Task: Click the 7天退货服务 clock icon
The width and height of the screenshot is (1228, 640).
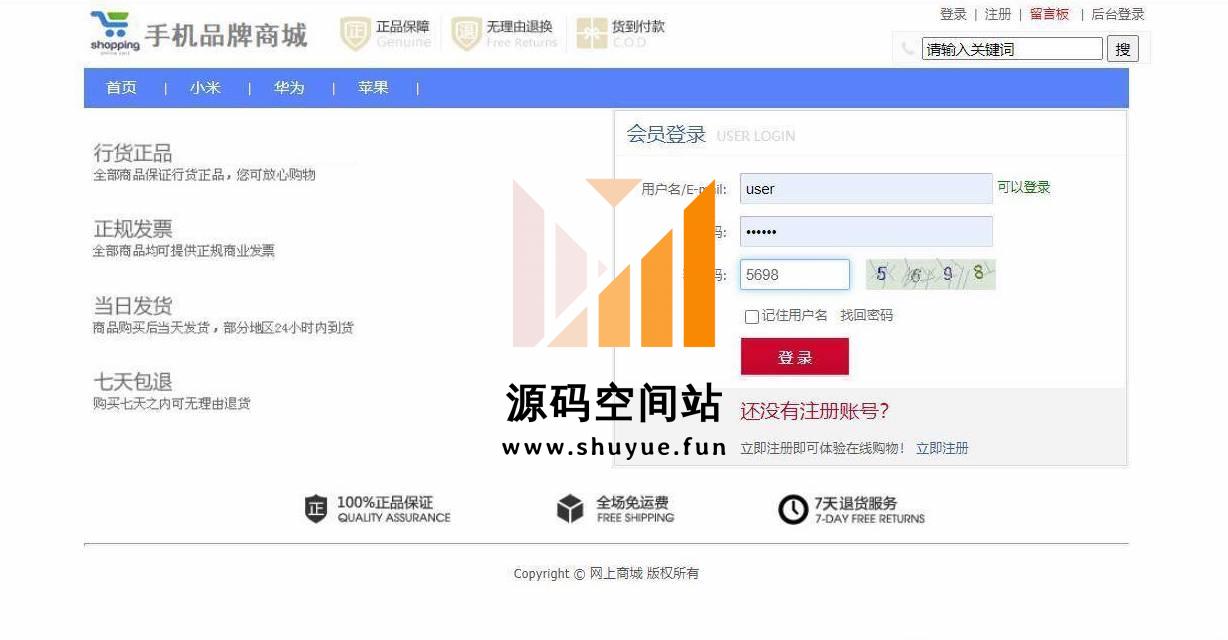Action: [793, 509]
